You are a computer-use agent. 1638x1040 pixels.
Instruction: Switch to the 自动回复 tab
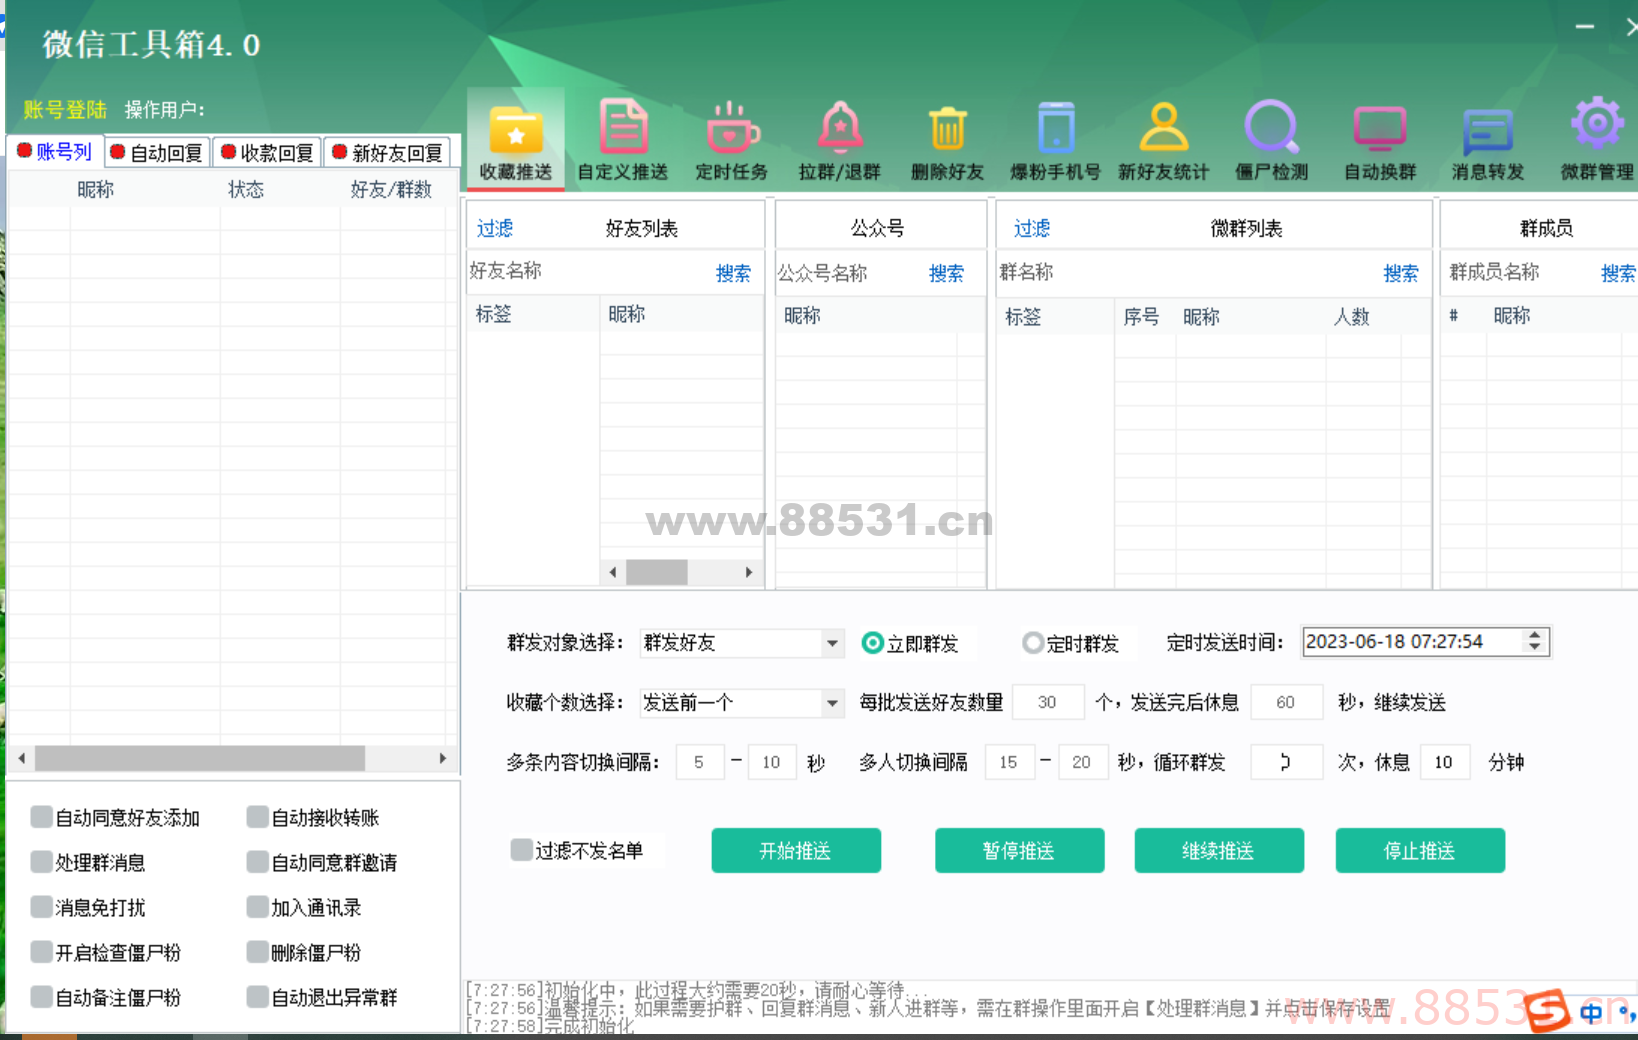157,153
